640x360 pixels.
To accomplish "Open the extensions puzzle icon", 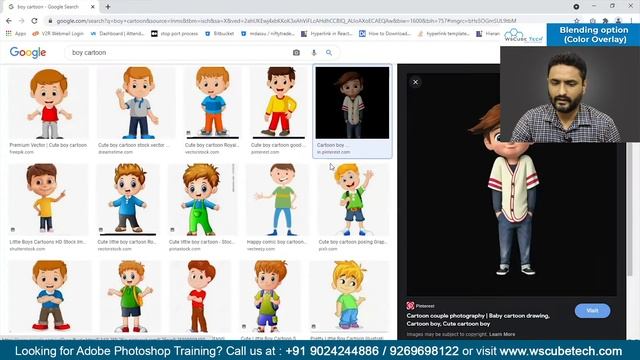I will click(x=605, y=21).
